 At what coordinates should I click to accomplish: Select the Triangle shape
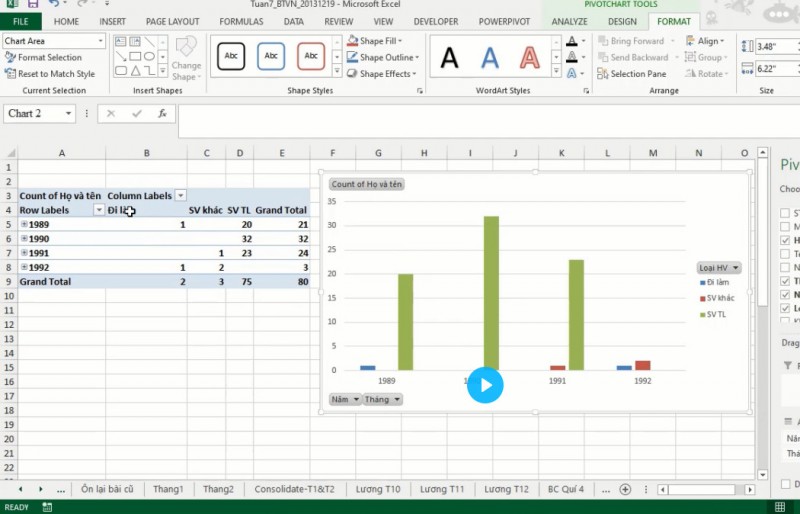(x=135, y=70)
